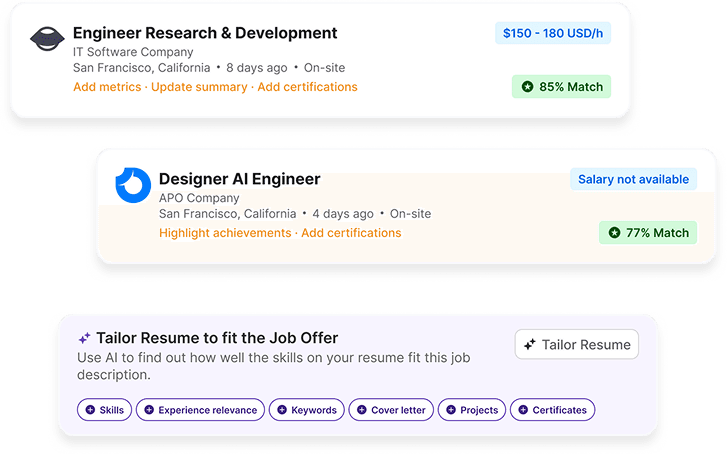Click the $150 - 180 USD/h salary badge
The width and height of the screenshot is (727, 454).
tap(552, 33)
